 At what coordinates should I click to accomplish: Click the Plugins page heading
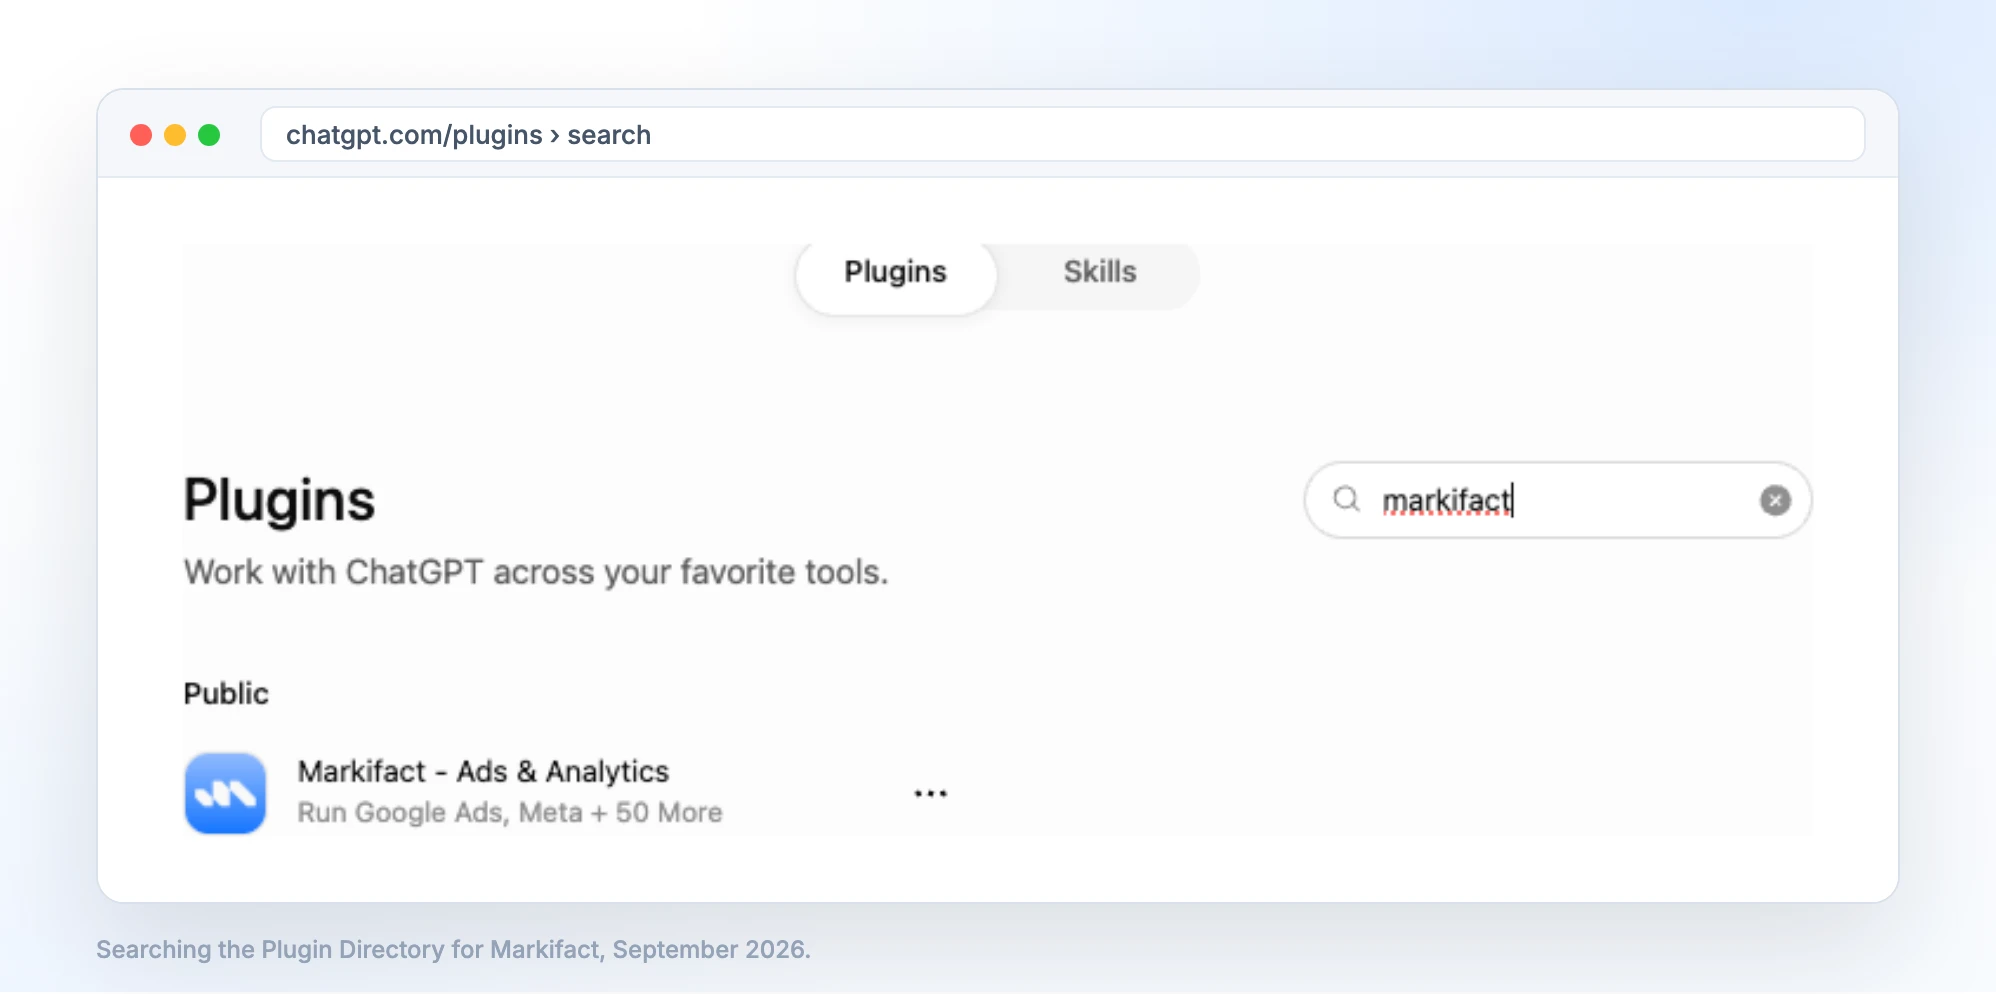(279, 500)
